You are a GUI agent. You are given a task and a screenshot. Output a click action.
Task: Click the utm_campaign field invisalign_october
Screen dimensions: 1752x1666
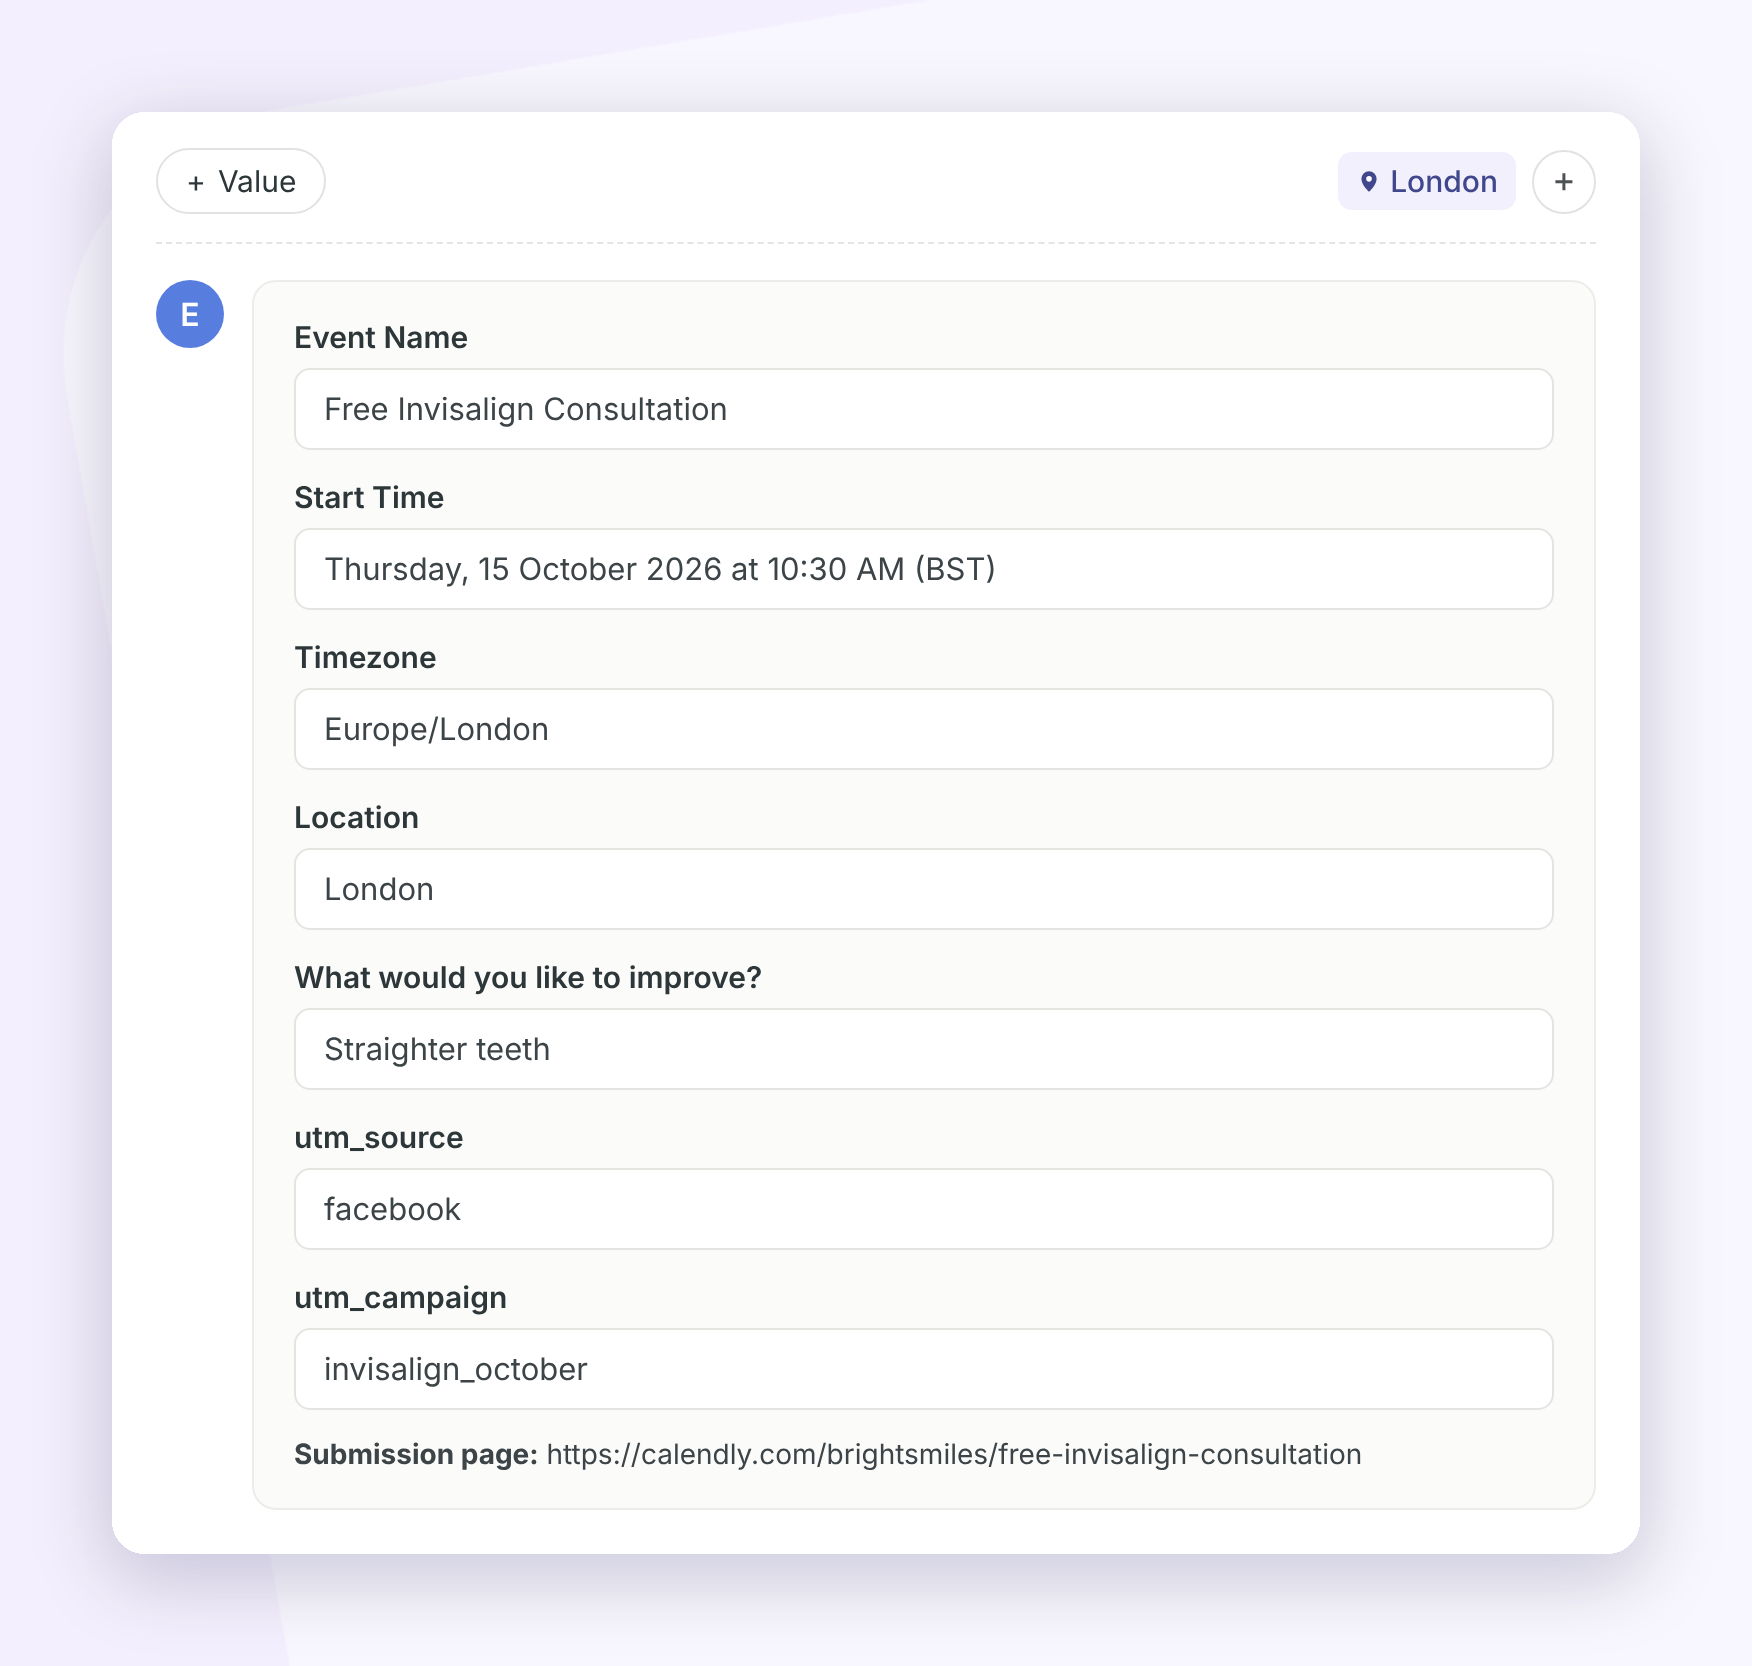[x=924, y=1369]
